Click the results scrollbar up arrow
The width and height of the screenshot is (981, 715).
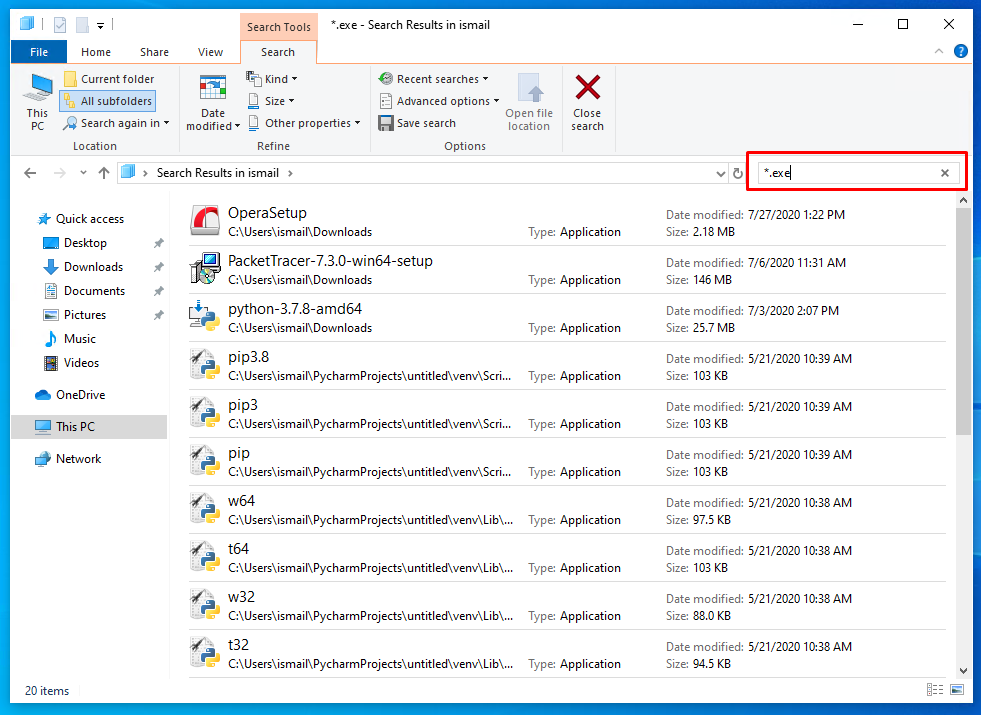click(963, 200)
